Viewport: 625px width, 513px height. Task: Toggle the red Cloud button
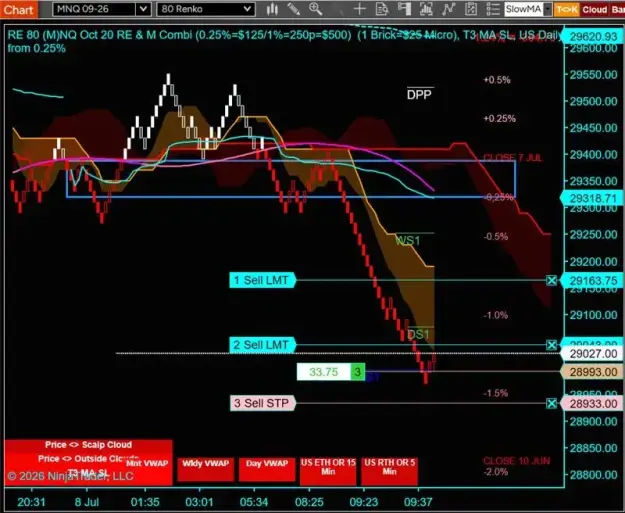point(594,9)
